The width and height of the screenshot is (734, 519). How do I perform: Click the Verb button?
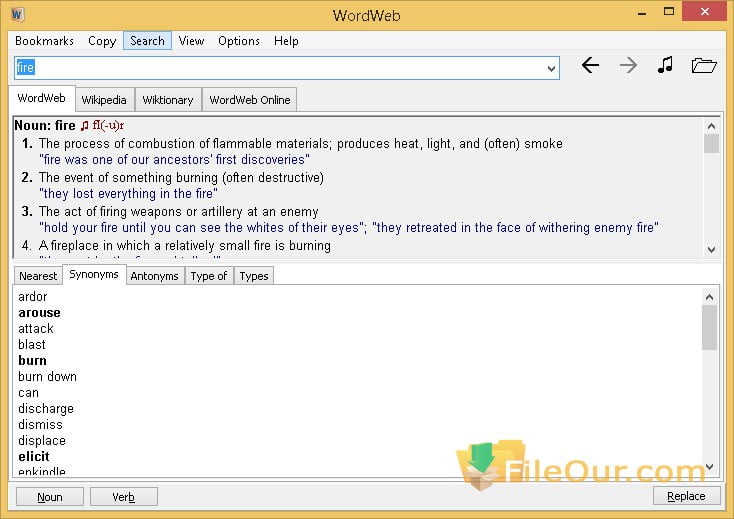(124, 497)
